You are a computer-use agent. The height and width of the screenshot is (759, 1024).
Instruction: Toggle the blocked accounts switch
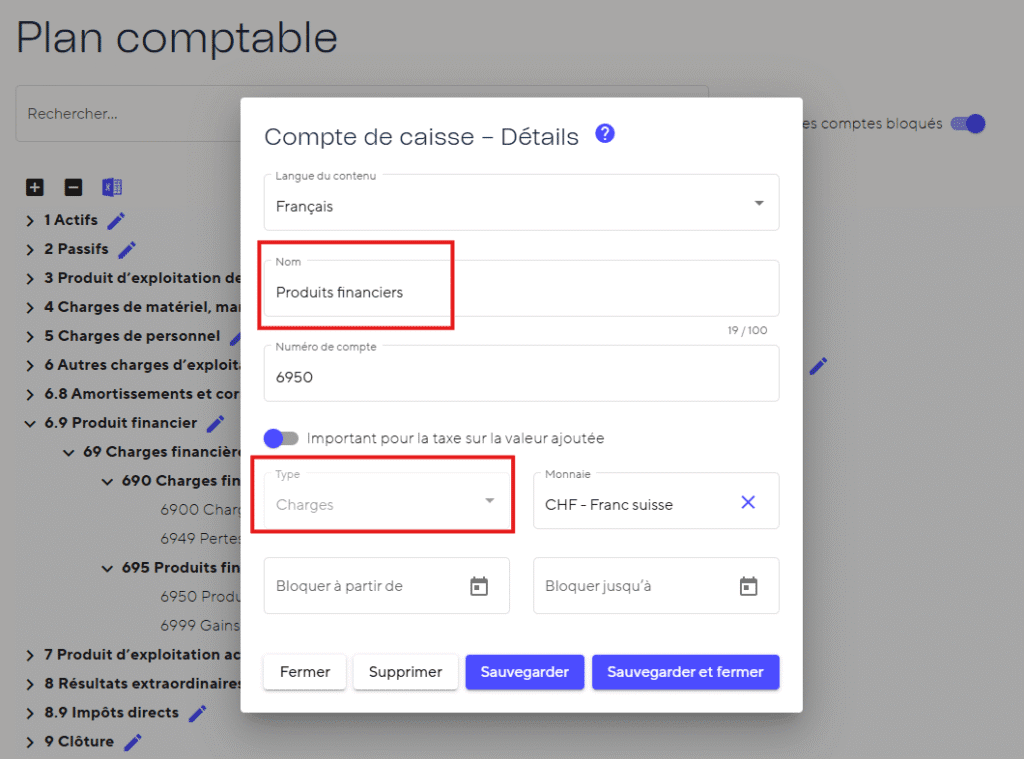point(968,124)
